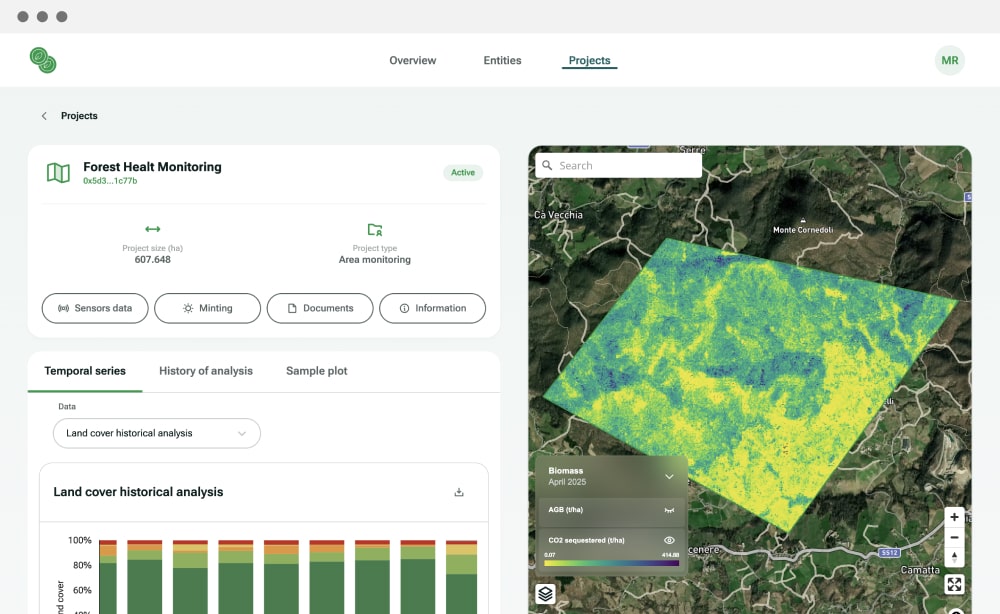This screenshot has height=614, width=1000.
Task: Open Sensors data
Action: pyautogui.click(x=95, y=308)
